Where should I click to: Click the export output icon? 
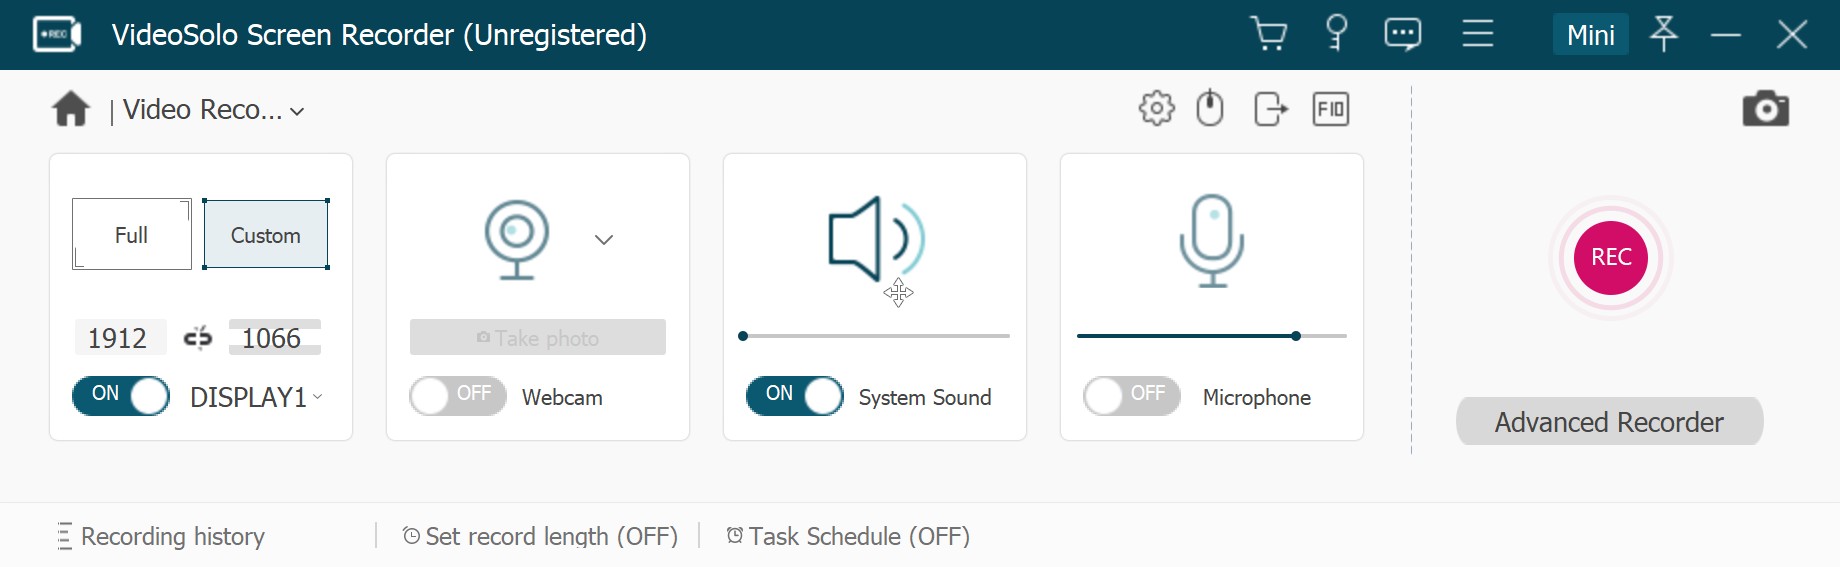(x=1270, y=108)
